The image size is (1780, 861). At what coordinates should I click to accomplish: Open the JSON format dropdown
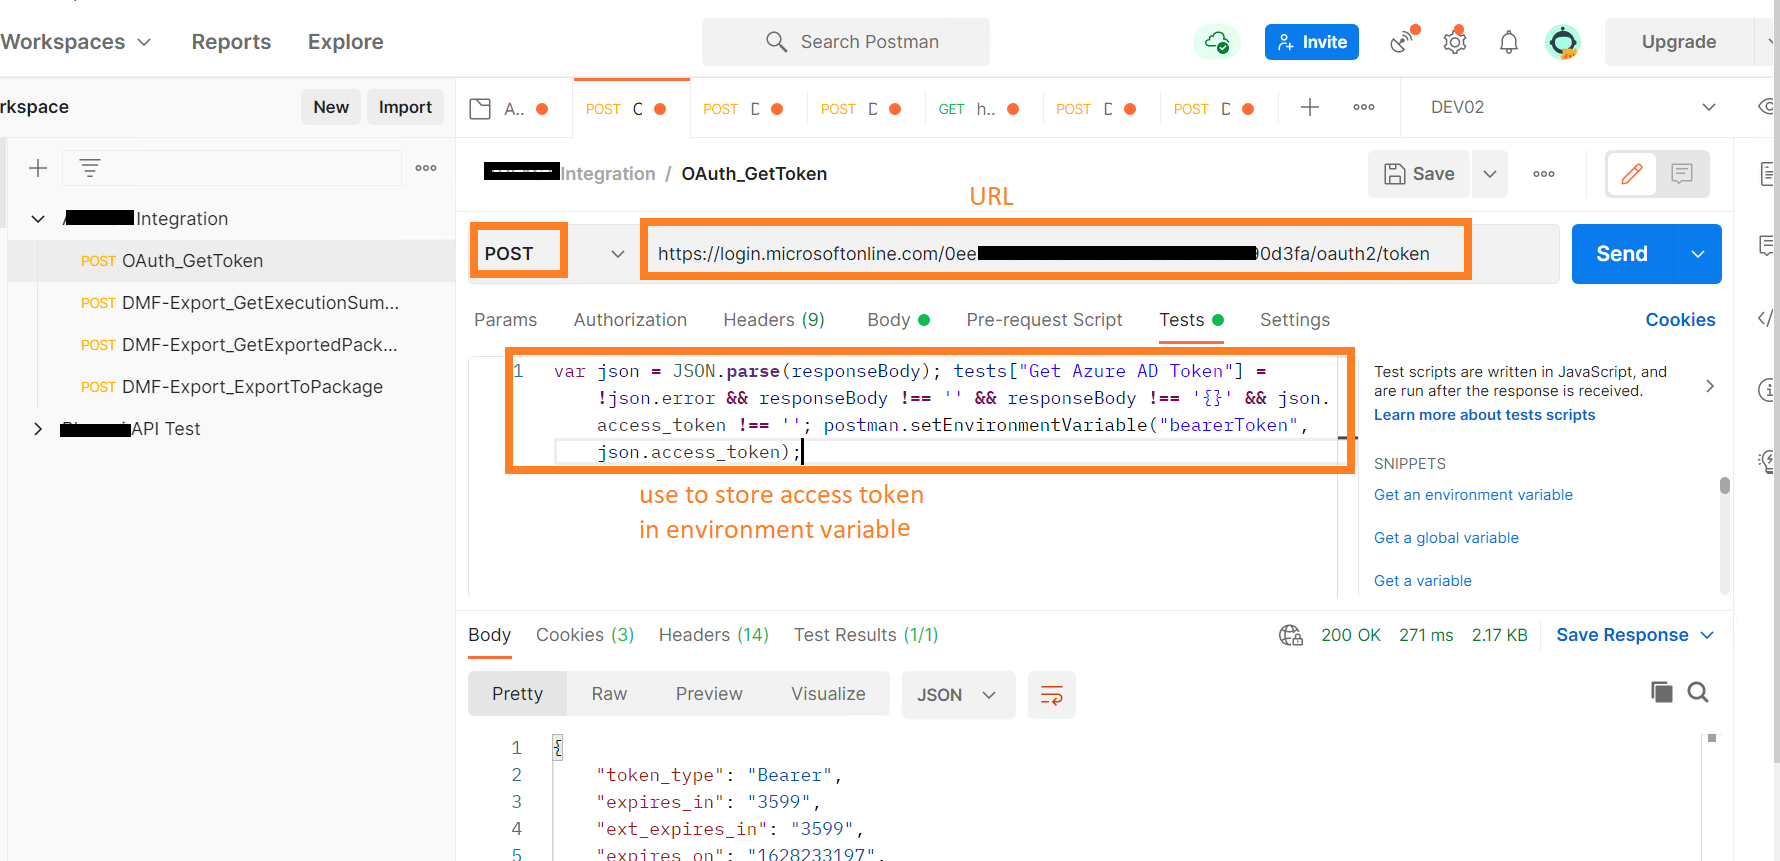click(958, 695)
